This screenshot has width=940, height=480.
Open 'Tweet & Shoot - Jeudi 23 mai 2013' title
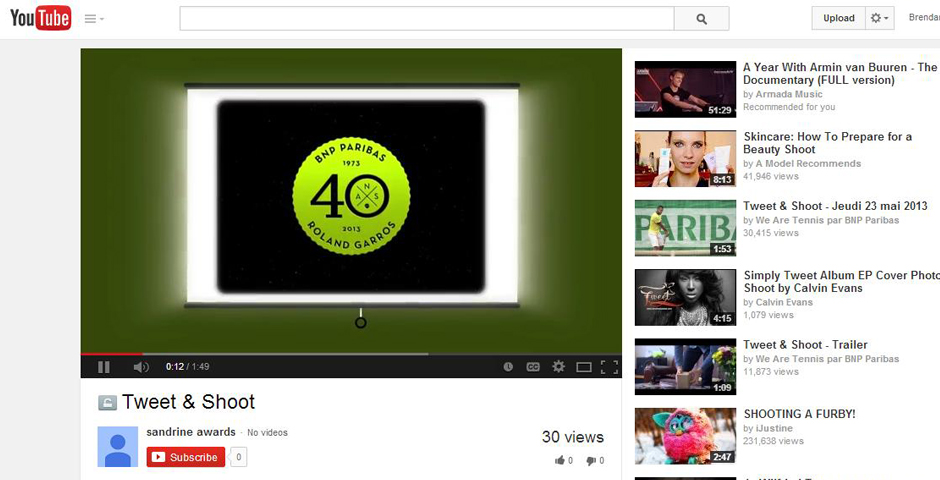coord(835,206)
